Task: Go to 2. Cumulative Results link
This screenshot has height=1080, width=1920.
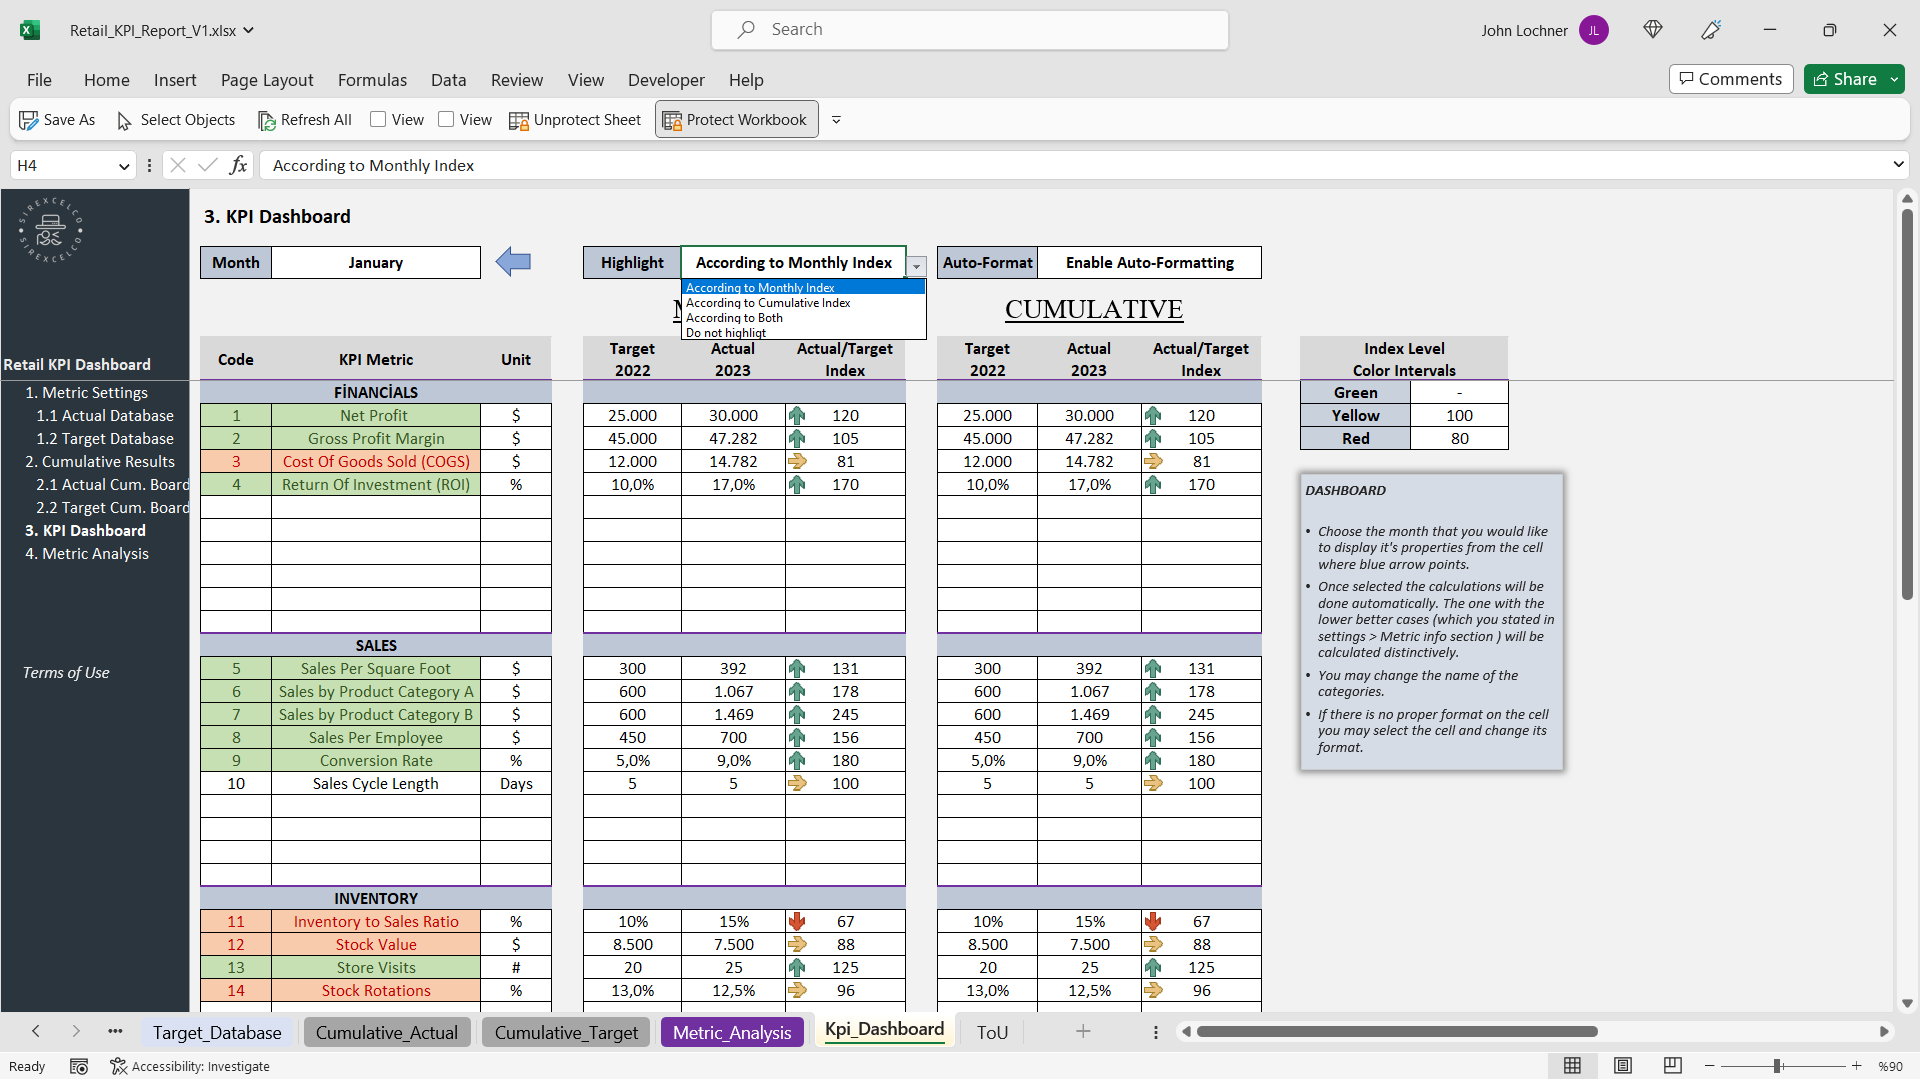Action: pyautogui.click(x=100, y=461)
